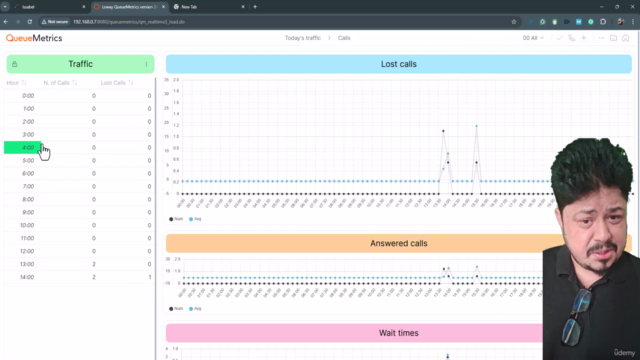This screenshot has height=360, width=640.
Task: Open the browser extensions puzzle icon
Action: 603,22
